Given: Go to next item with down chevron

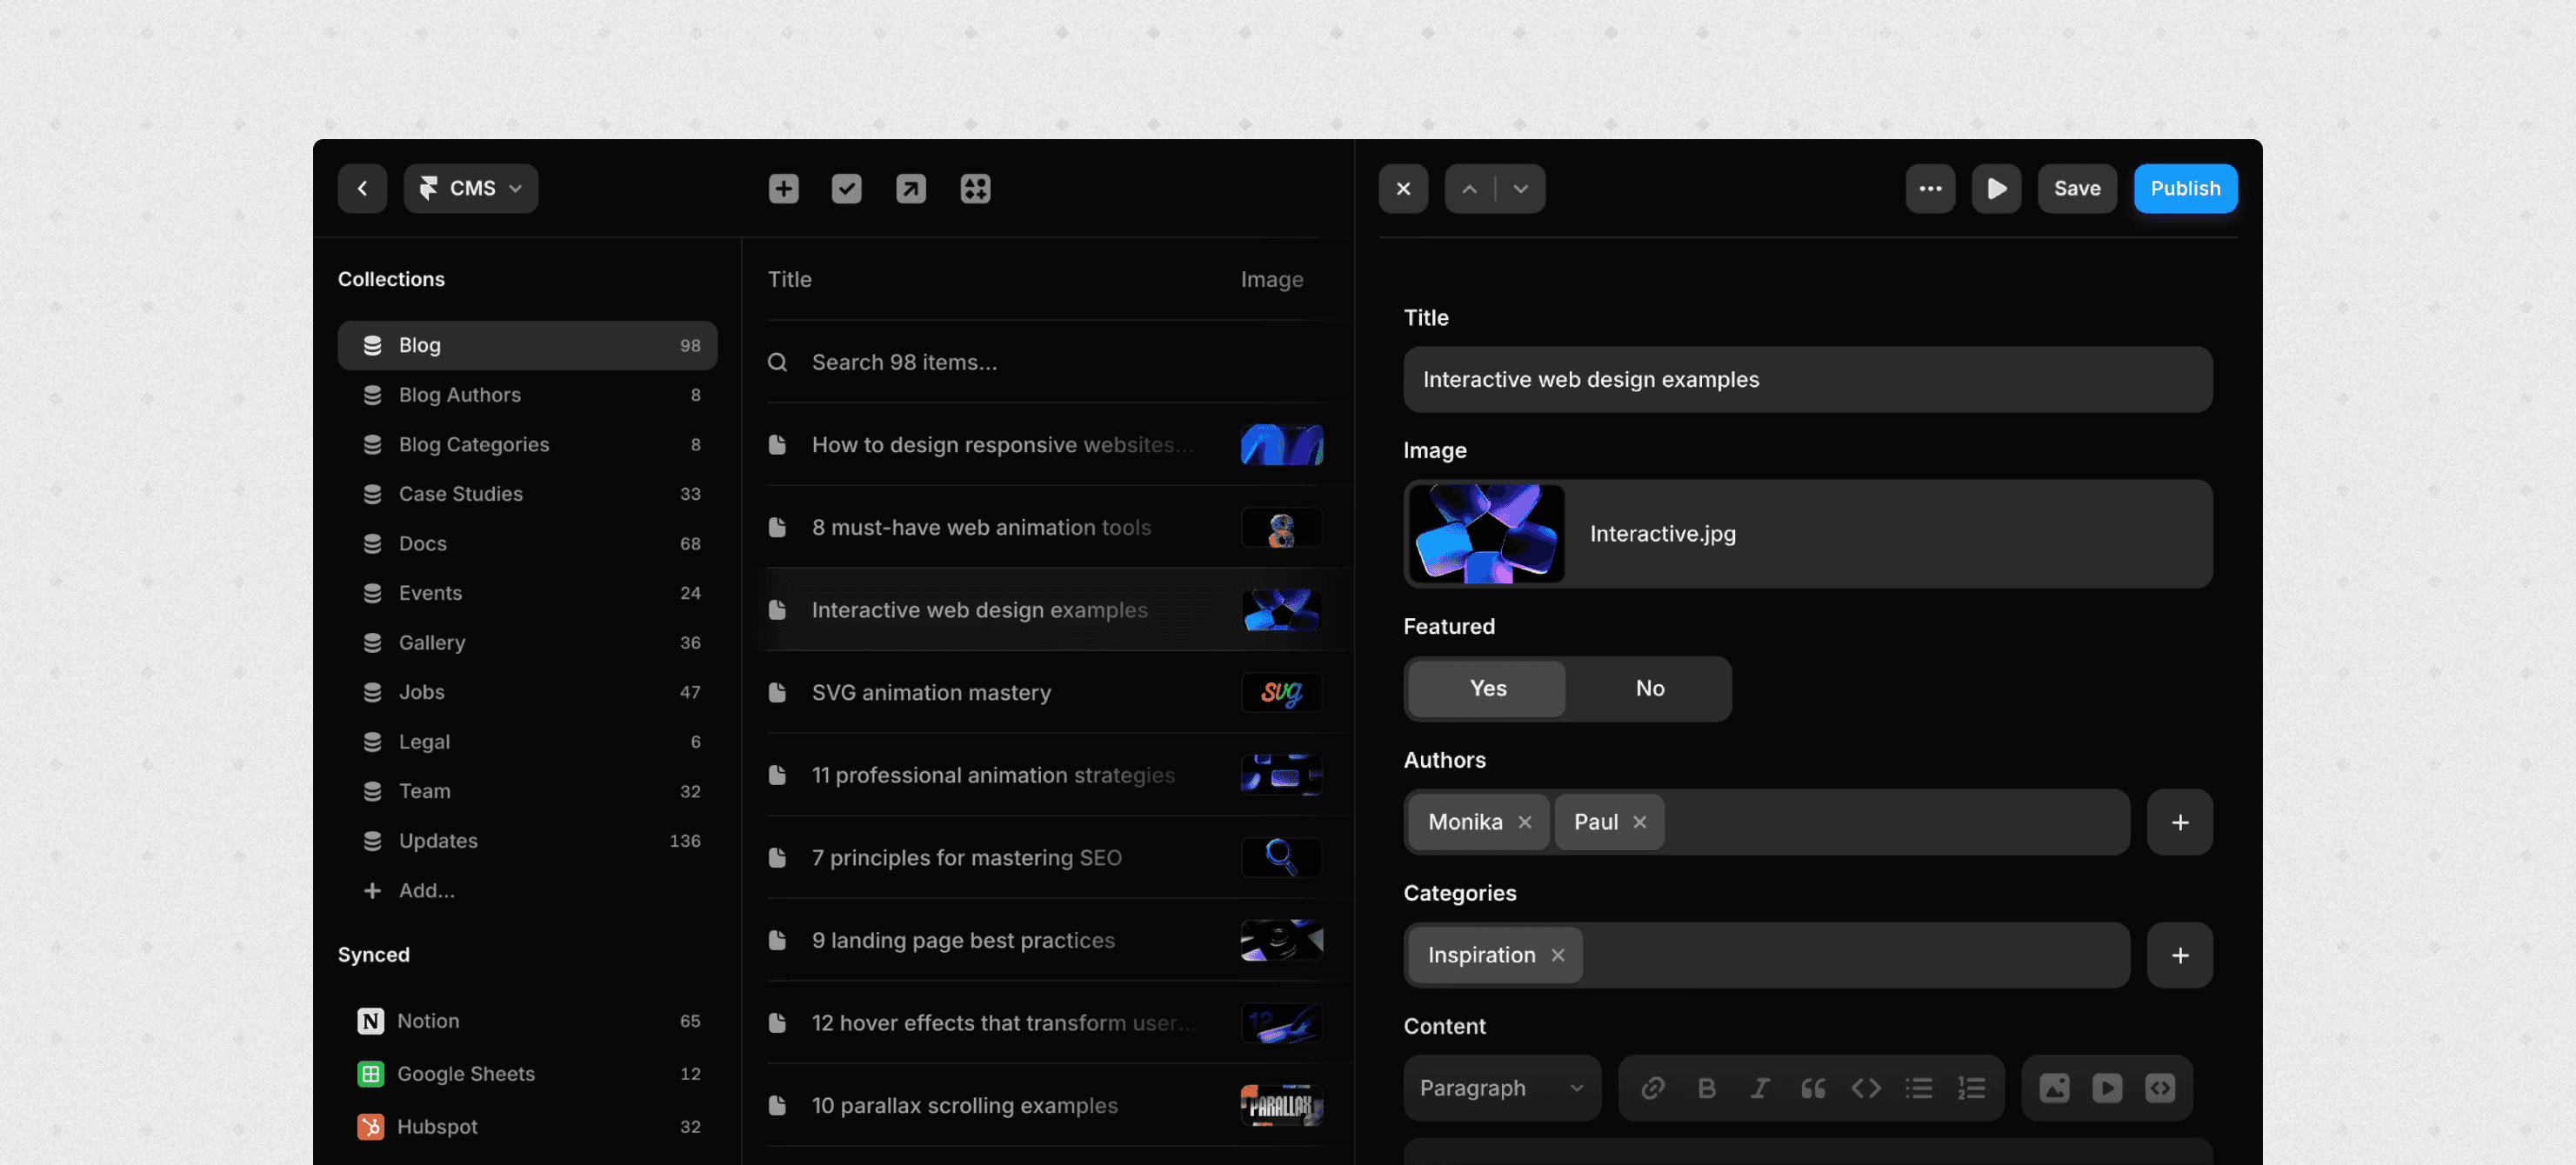Looking at the screenshot, I should [1520, 188].
